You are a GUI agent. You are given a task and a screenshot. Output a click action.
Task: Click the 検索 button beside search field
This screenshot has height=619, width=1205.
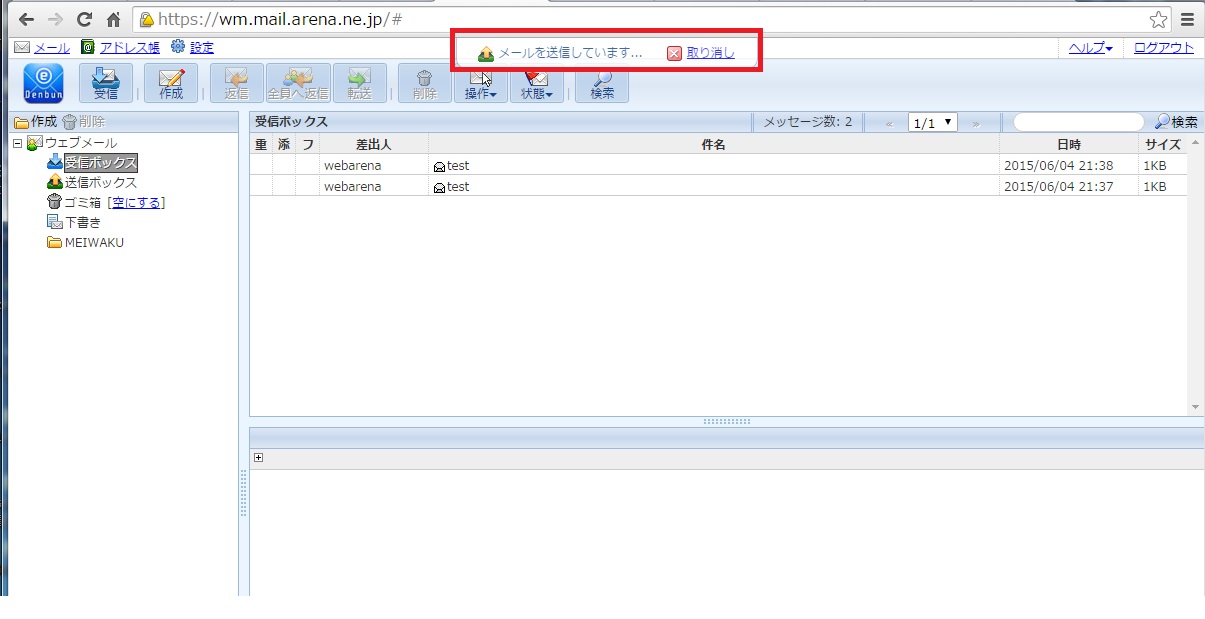[x=1176, y=122]
